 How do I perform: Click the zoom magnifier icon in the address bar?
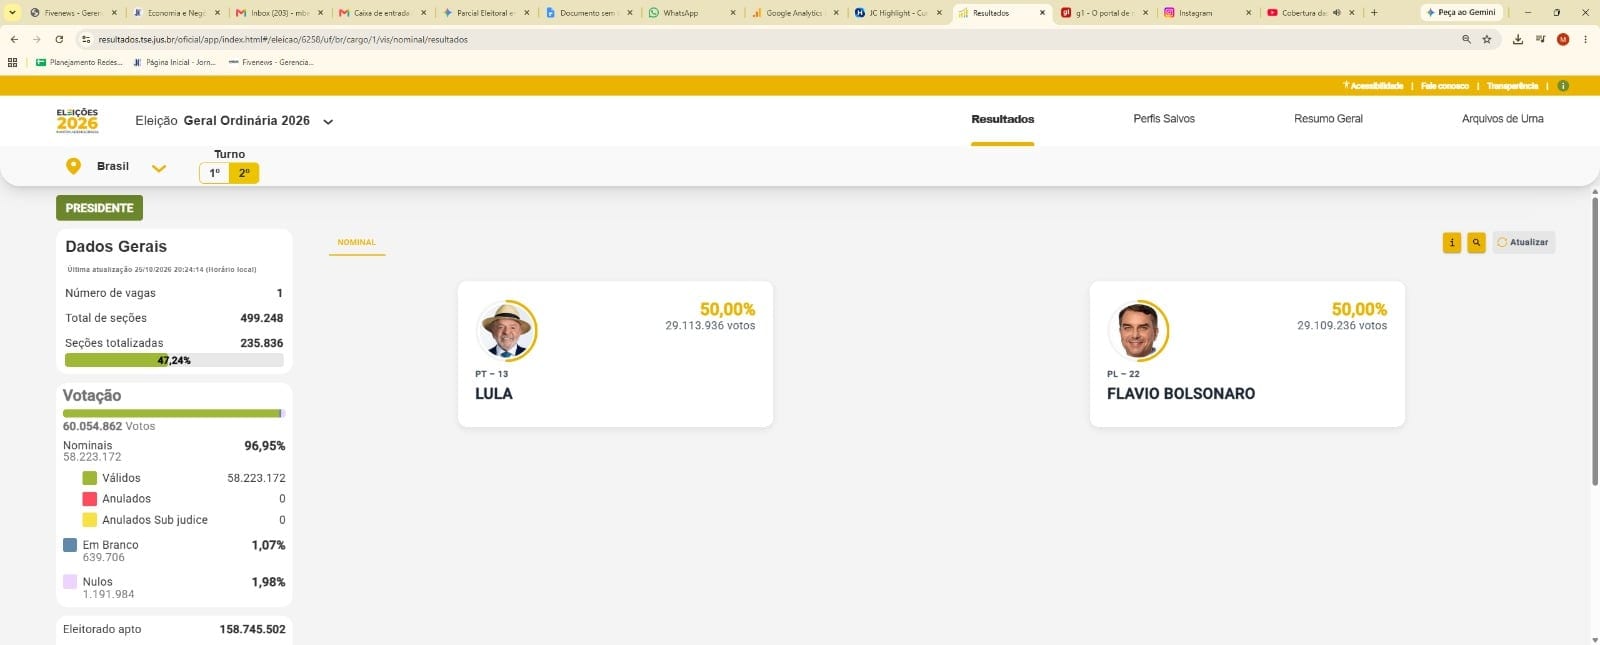1466,39
